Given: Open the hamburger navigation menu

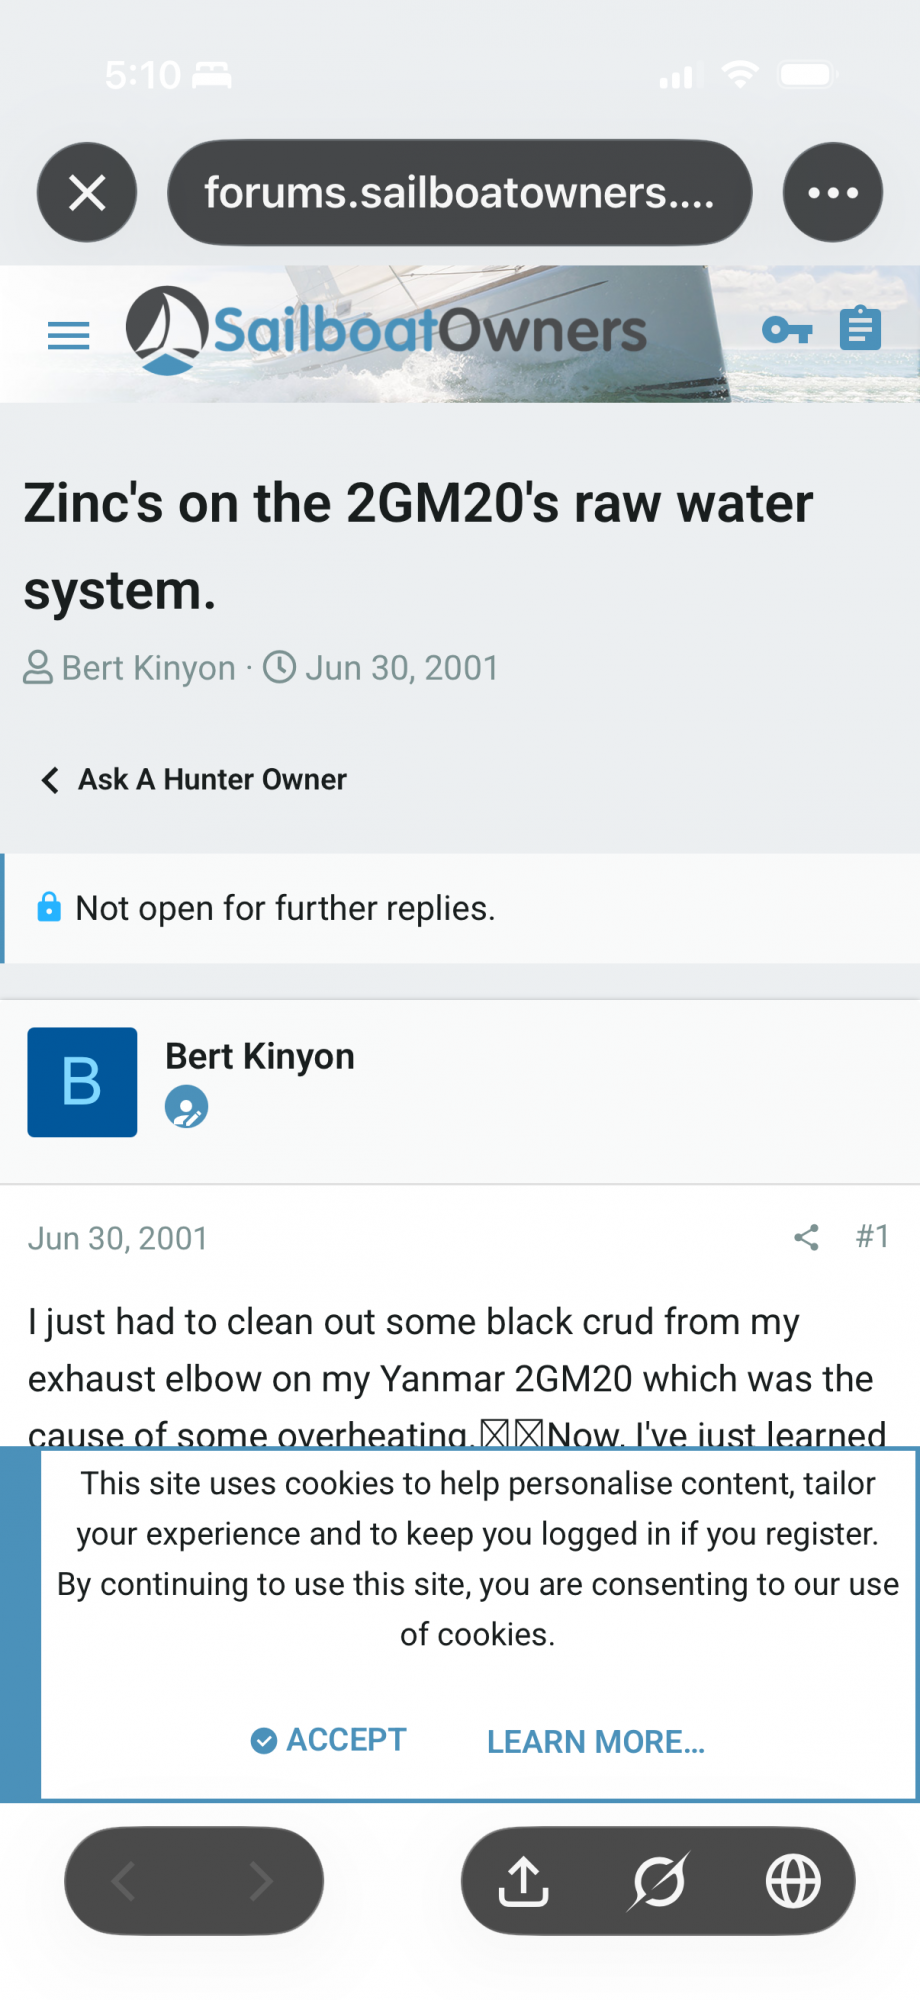Looking at the screenshot, I should click(68, 335).
